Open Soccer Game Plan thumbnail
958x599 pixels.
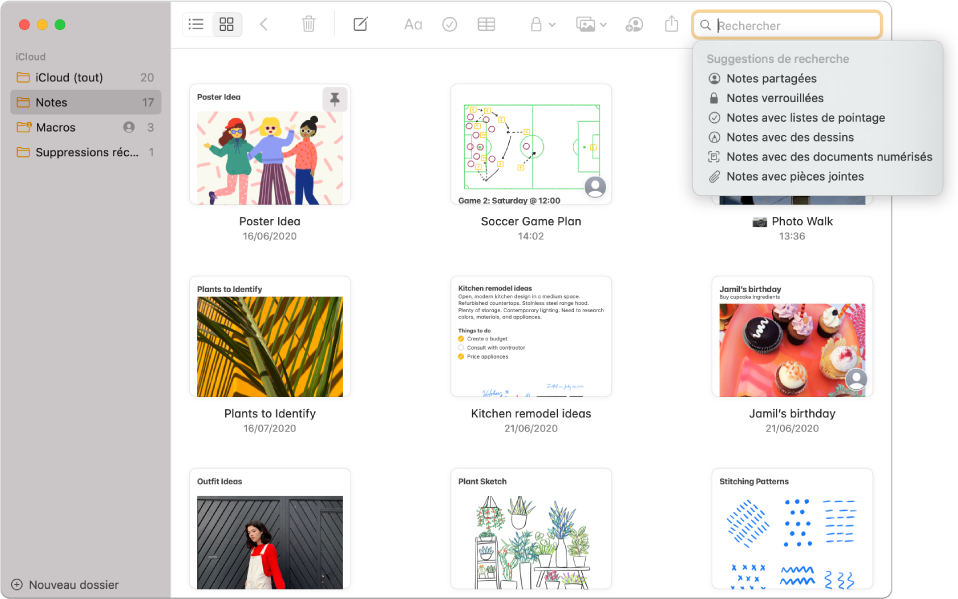[x=531, y=144]
